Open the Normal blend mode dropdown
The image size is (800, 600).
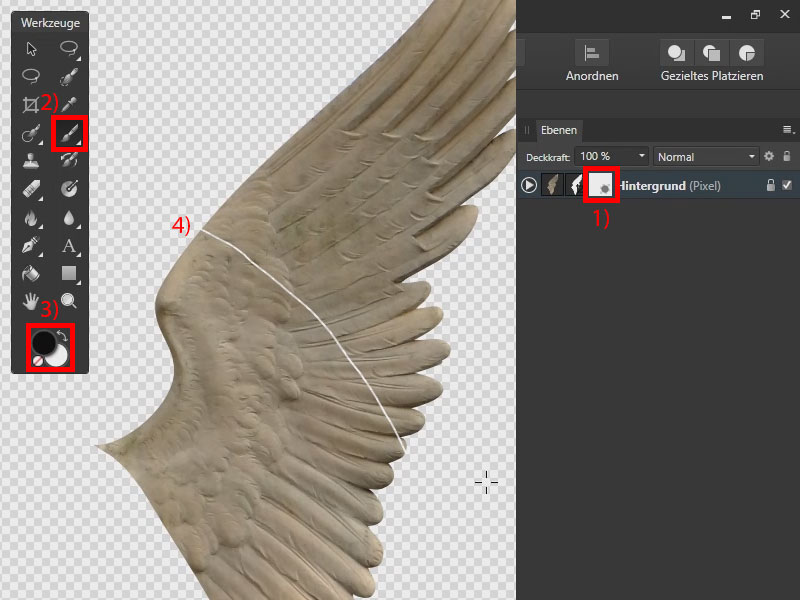706,157
